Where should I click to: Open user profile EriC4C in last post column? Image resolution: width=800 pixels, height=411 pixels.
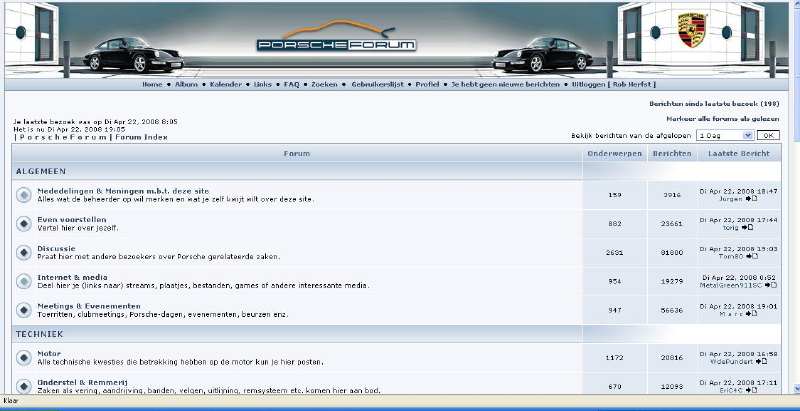731,390
